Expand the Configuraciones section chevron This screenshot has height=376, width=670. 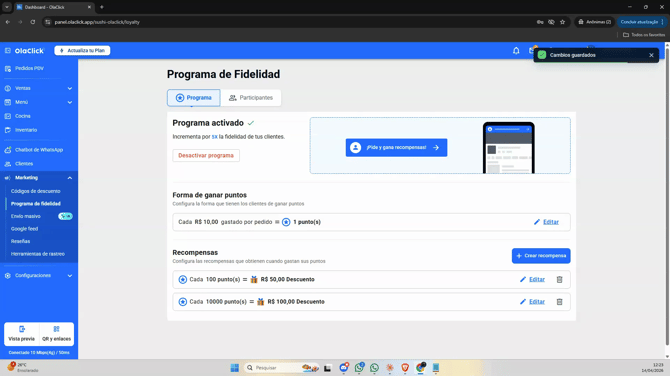[x=70, y=276]
